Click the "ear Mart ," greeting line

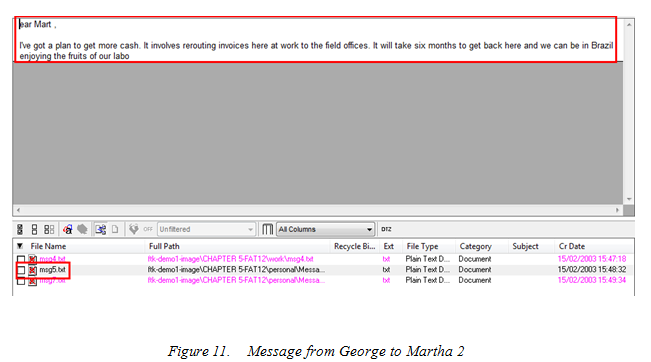coord(37,24)
